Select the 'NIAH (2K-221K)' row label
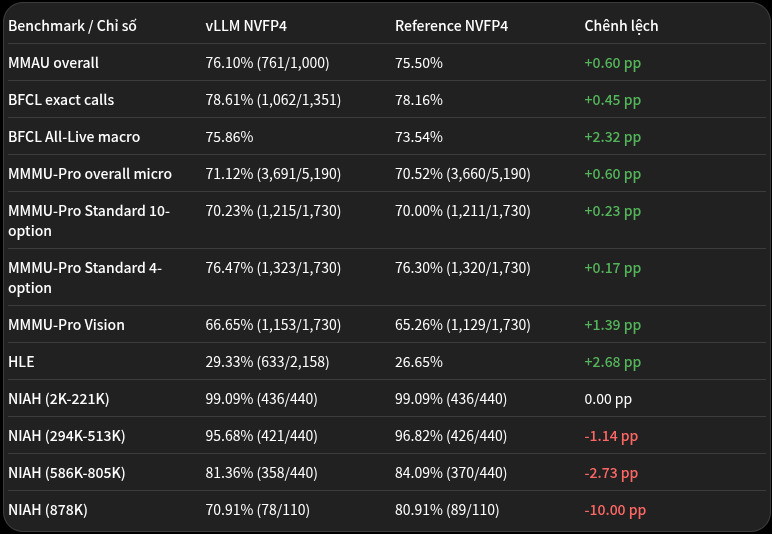 (x=59, y=399)
